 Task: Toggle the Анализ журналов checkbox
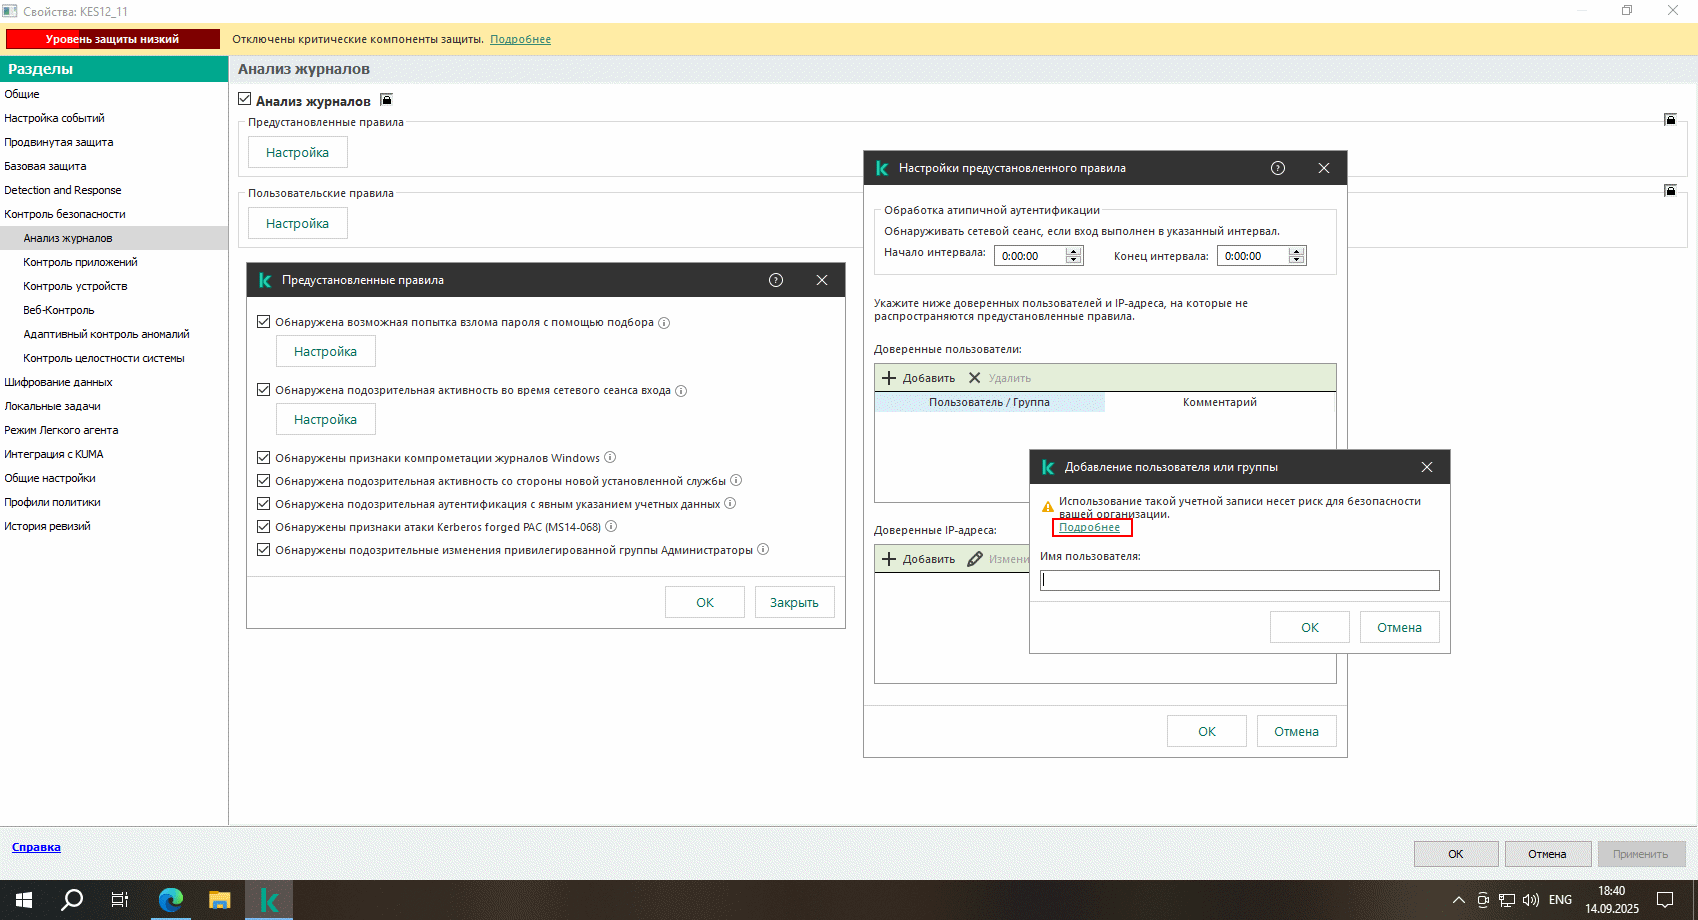click(x=245, y=100)
